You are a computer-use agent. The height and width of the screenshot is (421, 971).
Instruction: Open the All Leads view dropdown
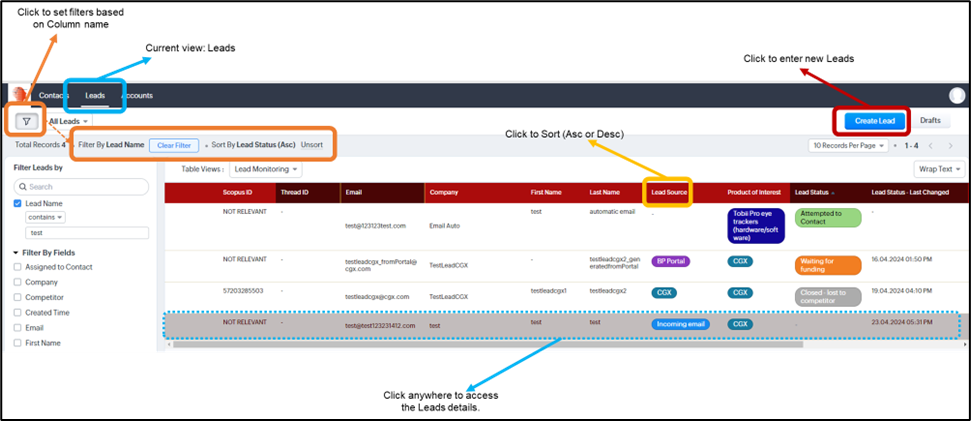68,121
